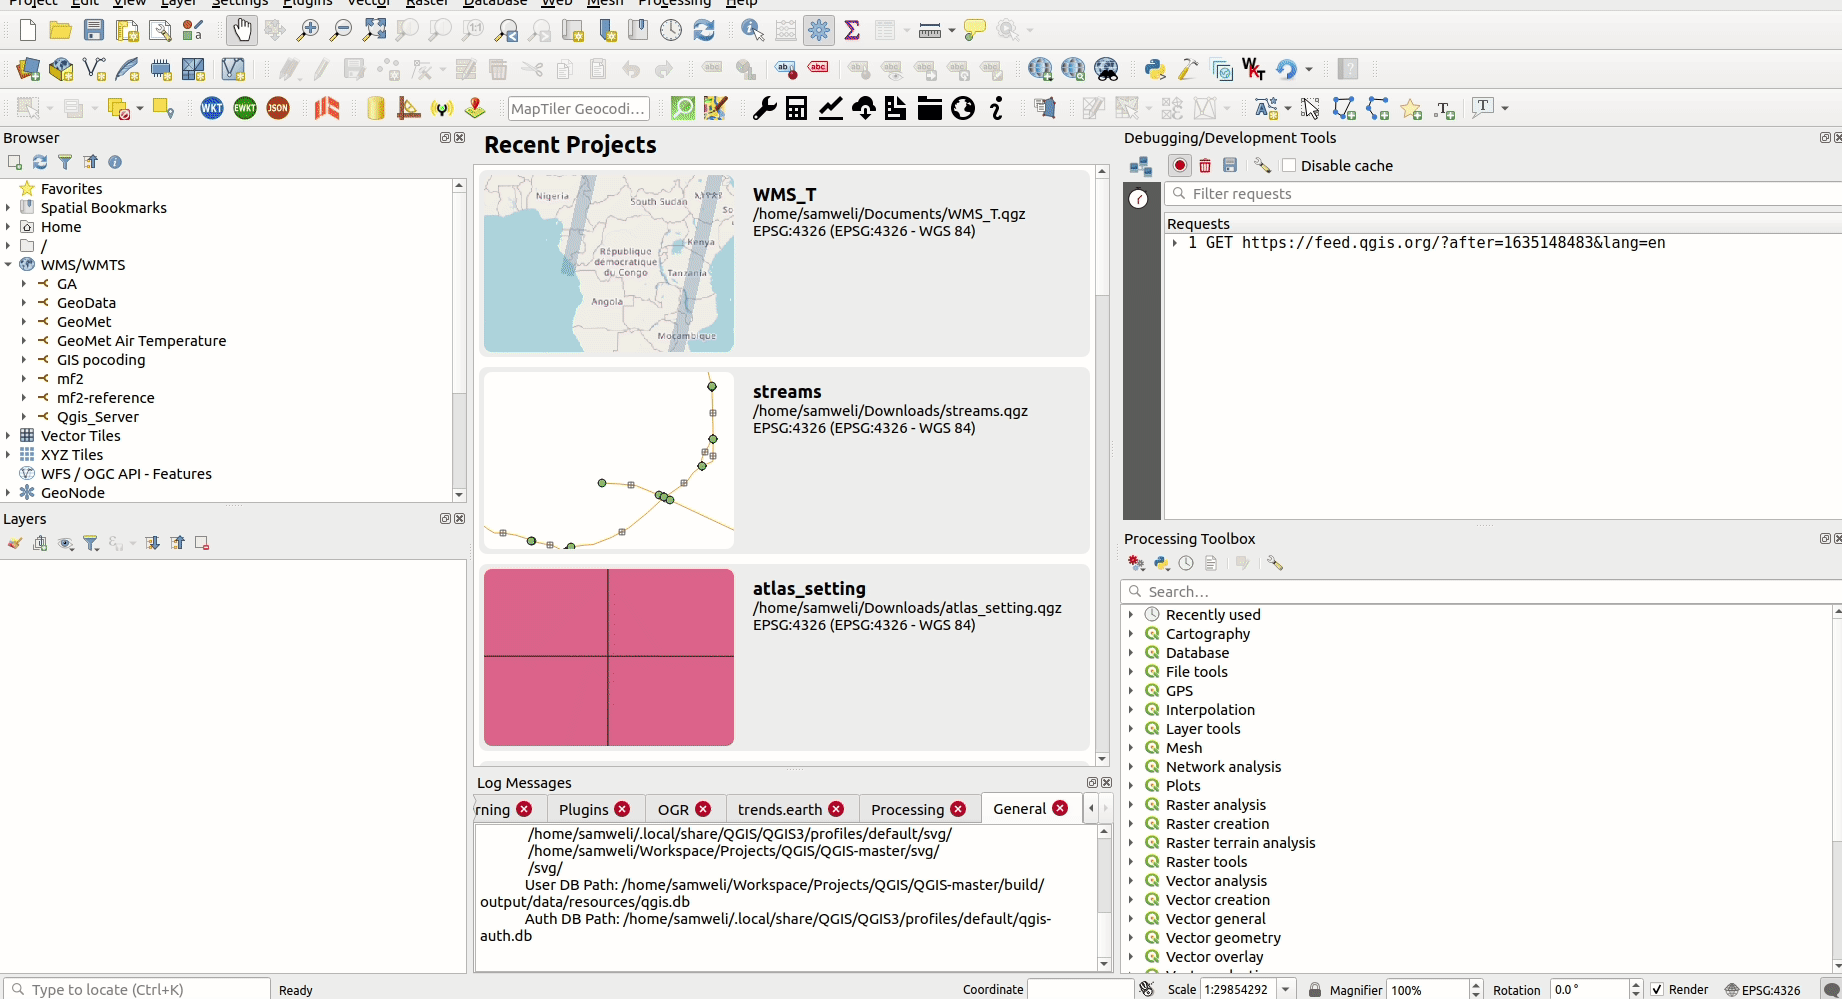Image resolution: width=1842 pixels, height=999 pixels.
Task: Toggle the Render checkbox in status bar
Action: coord(1657,989)
